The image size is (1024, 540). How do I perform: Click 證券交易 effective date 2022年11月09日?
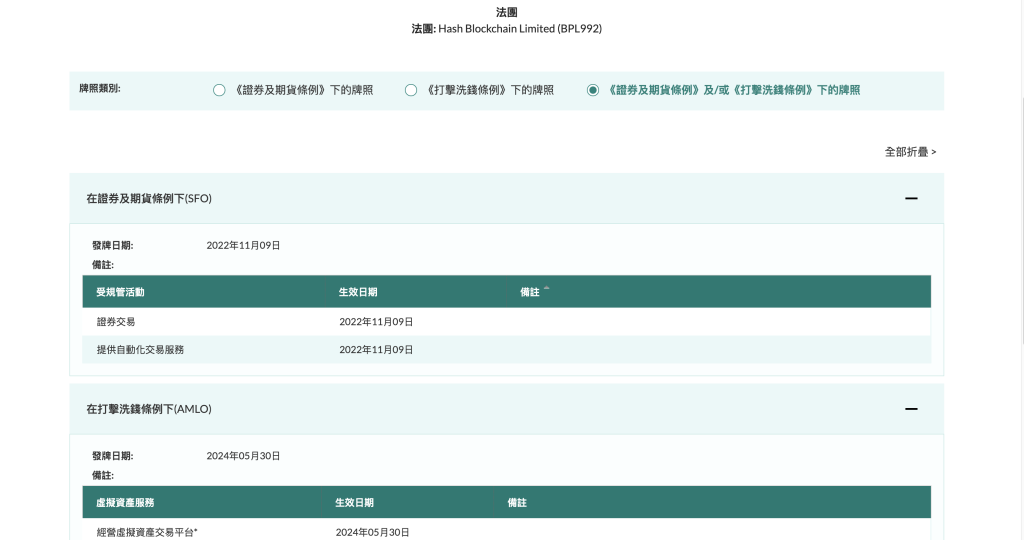coord(376,321)
